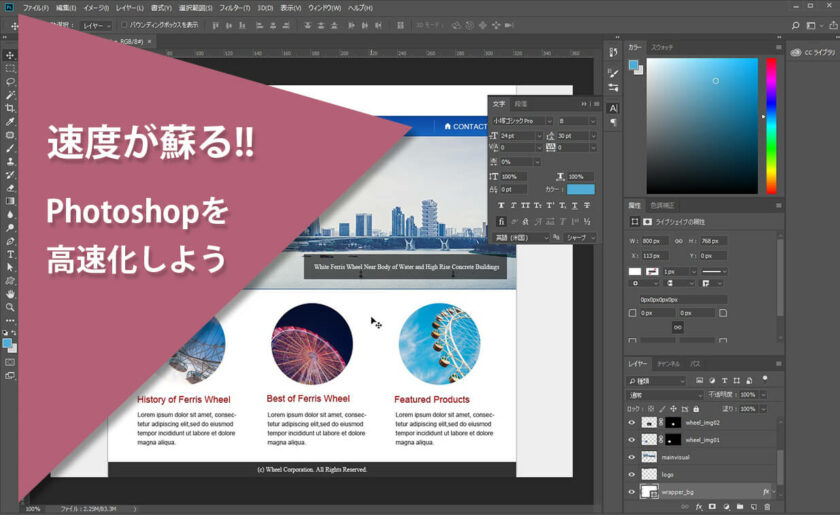The width and height of the screenshot is (840, 515).
Task: Select the Rectangular Marquee tool
Action: pos(10,69)
